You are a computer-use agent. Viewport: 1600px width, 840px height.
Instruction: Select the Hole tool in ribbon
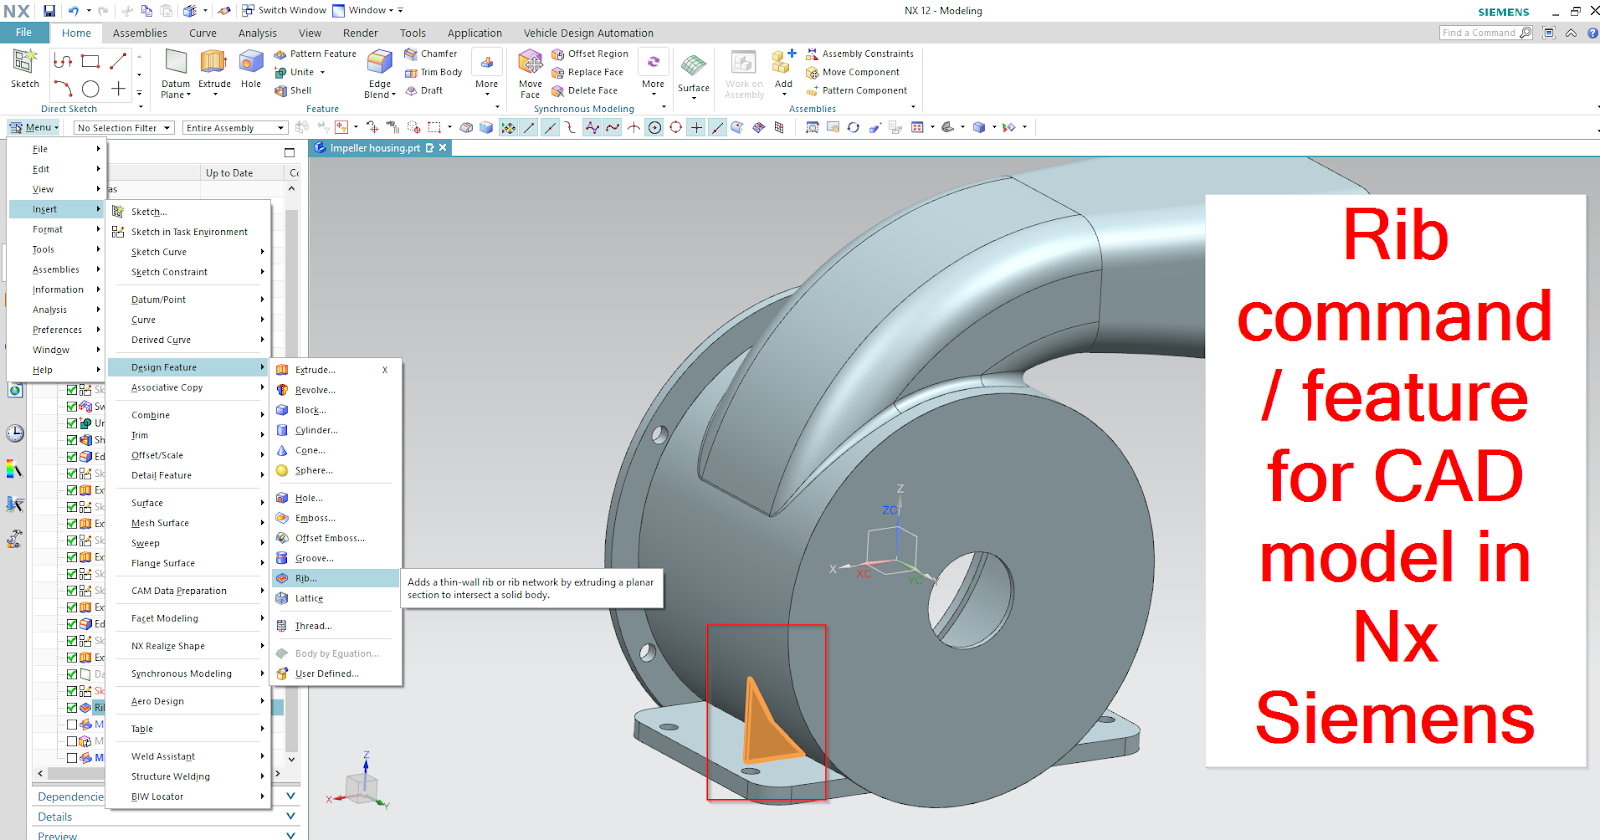point(251,68)
